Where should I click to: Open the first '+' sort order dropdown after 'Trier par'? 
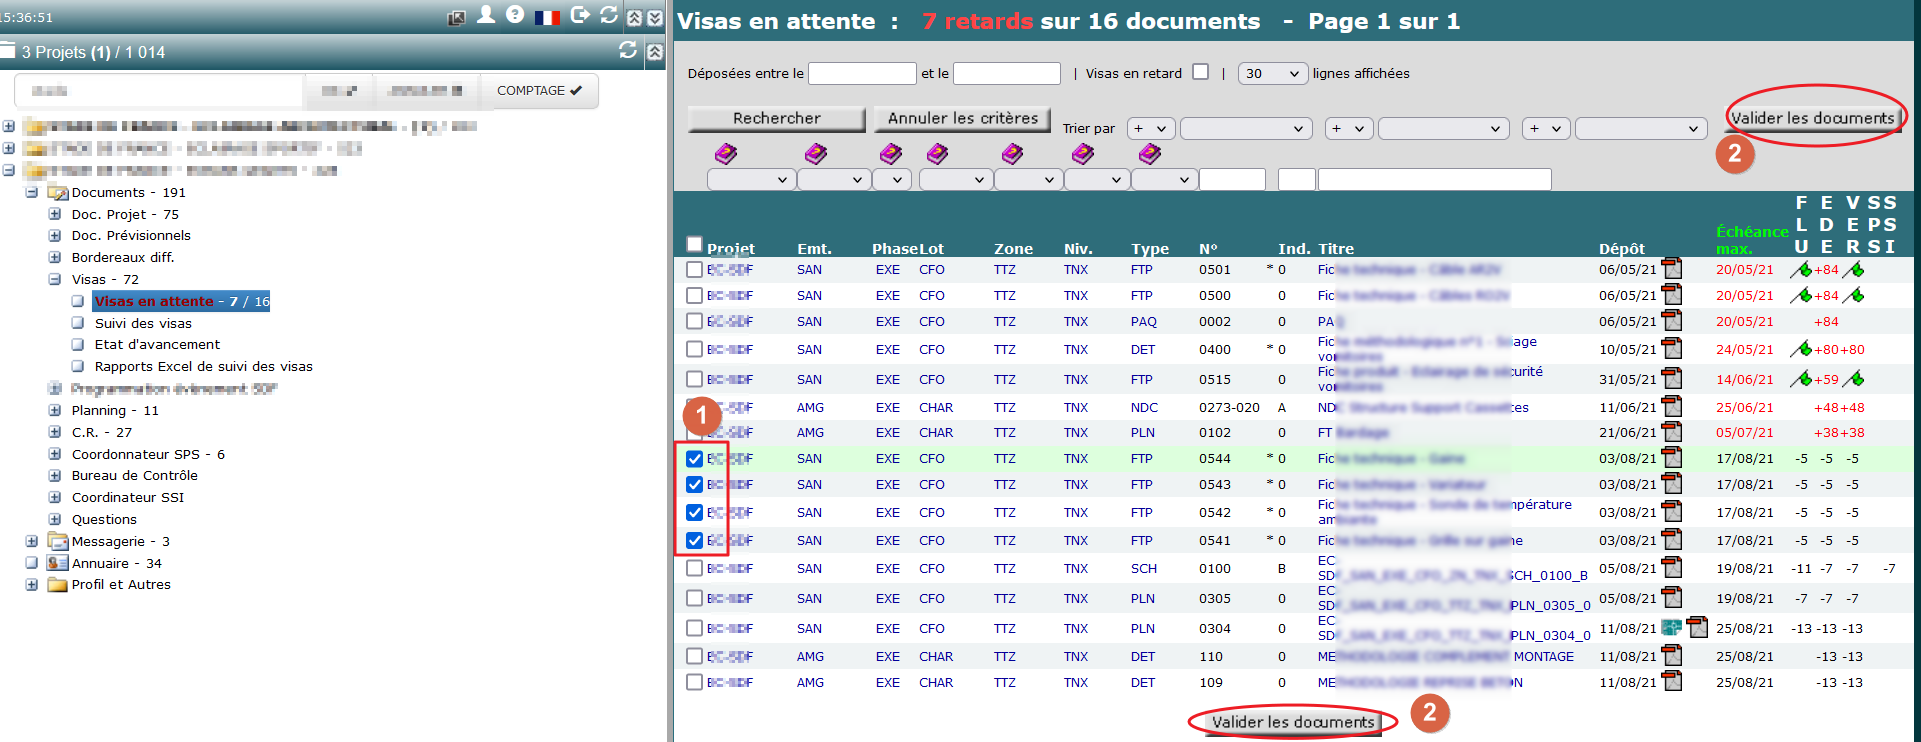[1150, 128]
